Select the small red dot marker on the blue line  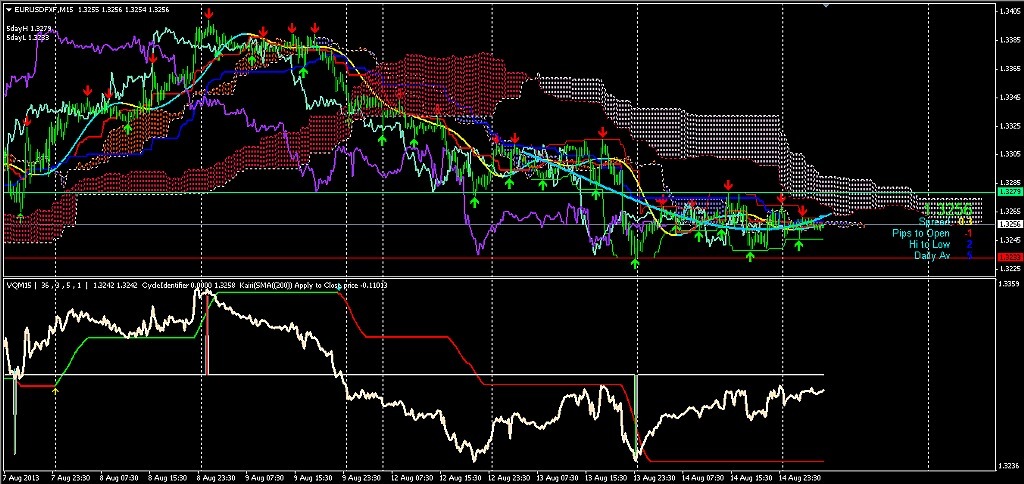[x=496, y=140]
